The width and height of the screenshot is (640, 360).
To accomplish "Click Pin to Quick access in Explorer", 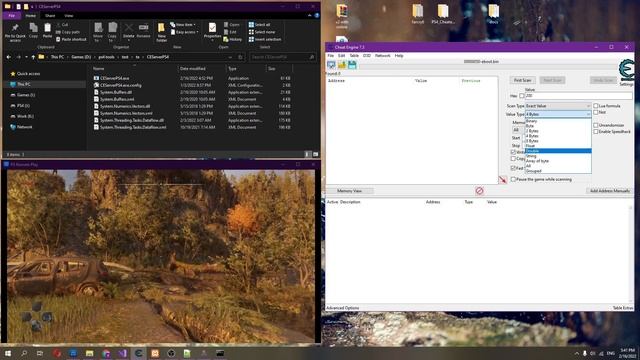I will tap(15, 32).
